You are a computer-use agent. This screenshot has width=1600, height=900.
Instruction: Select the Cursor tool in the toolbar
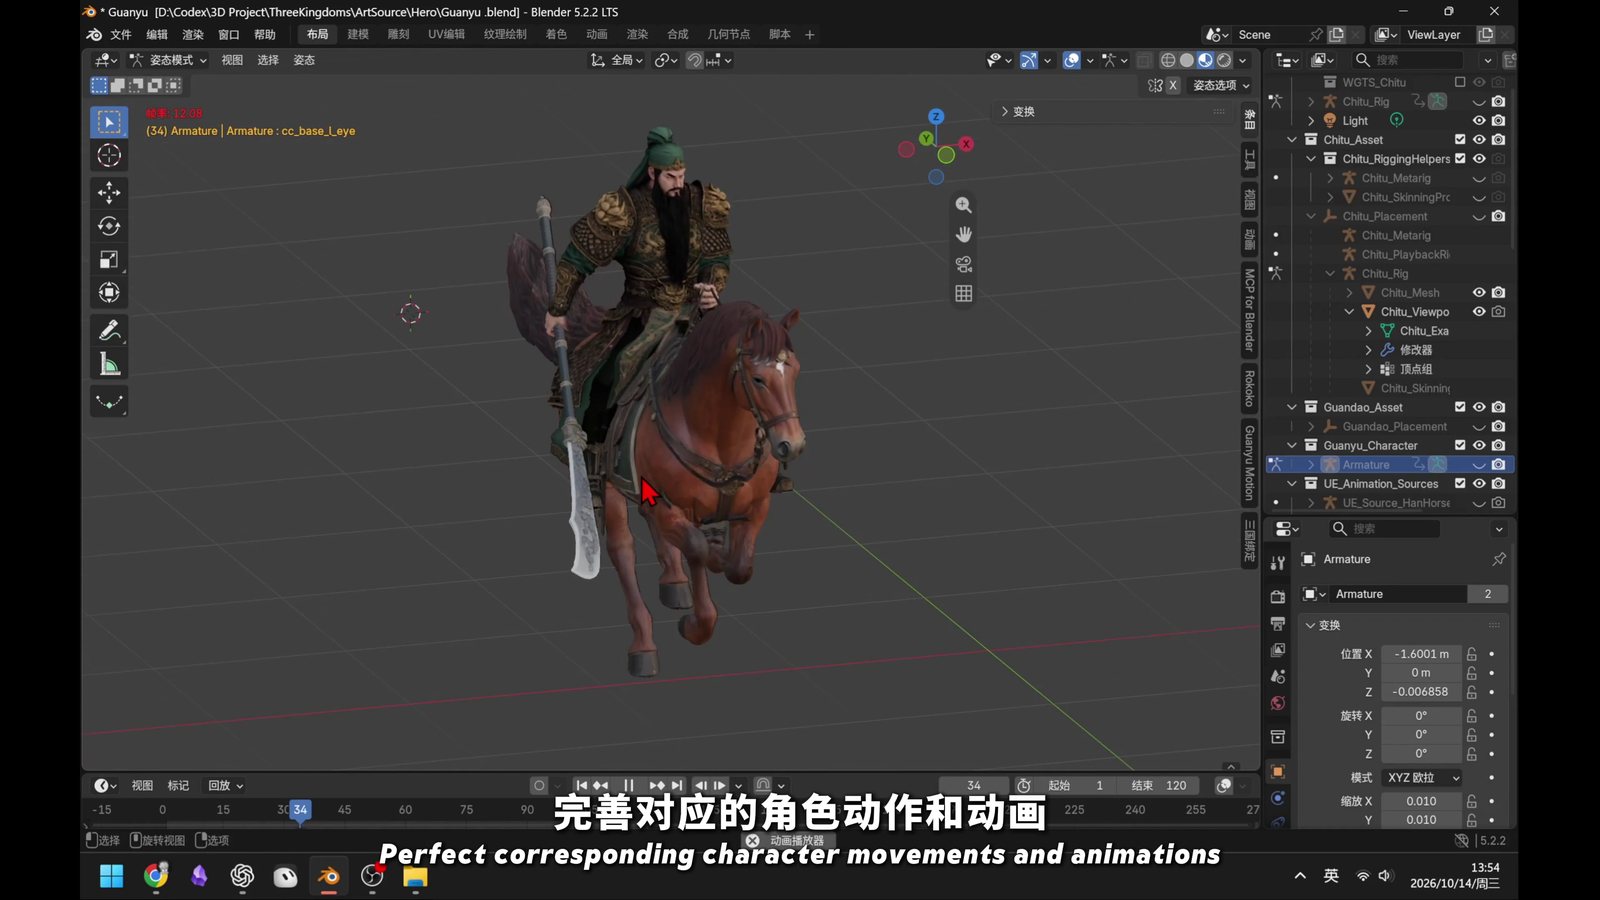pyautogui.click(x=109, y=155)
